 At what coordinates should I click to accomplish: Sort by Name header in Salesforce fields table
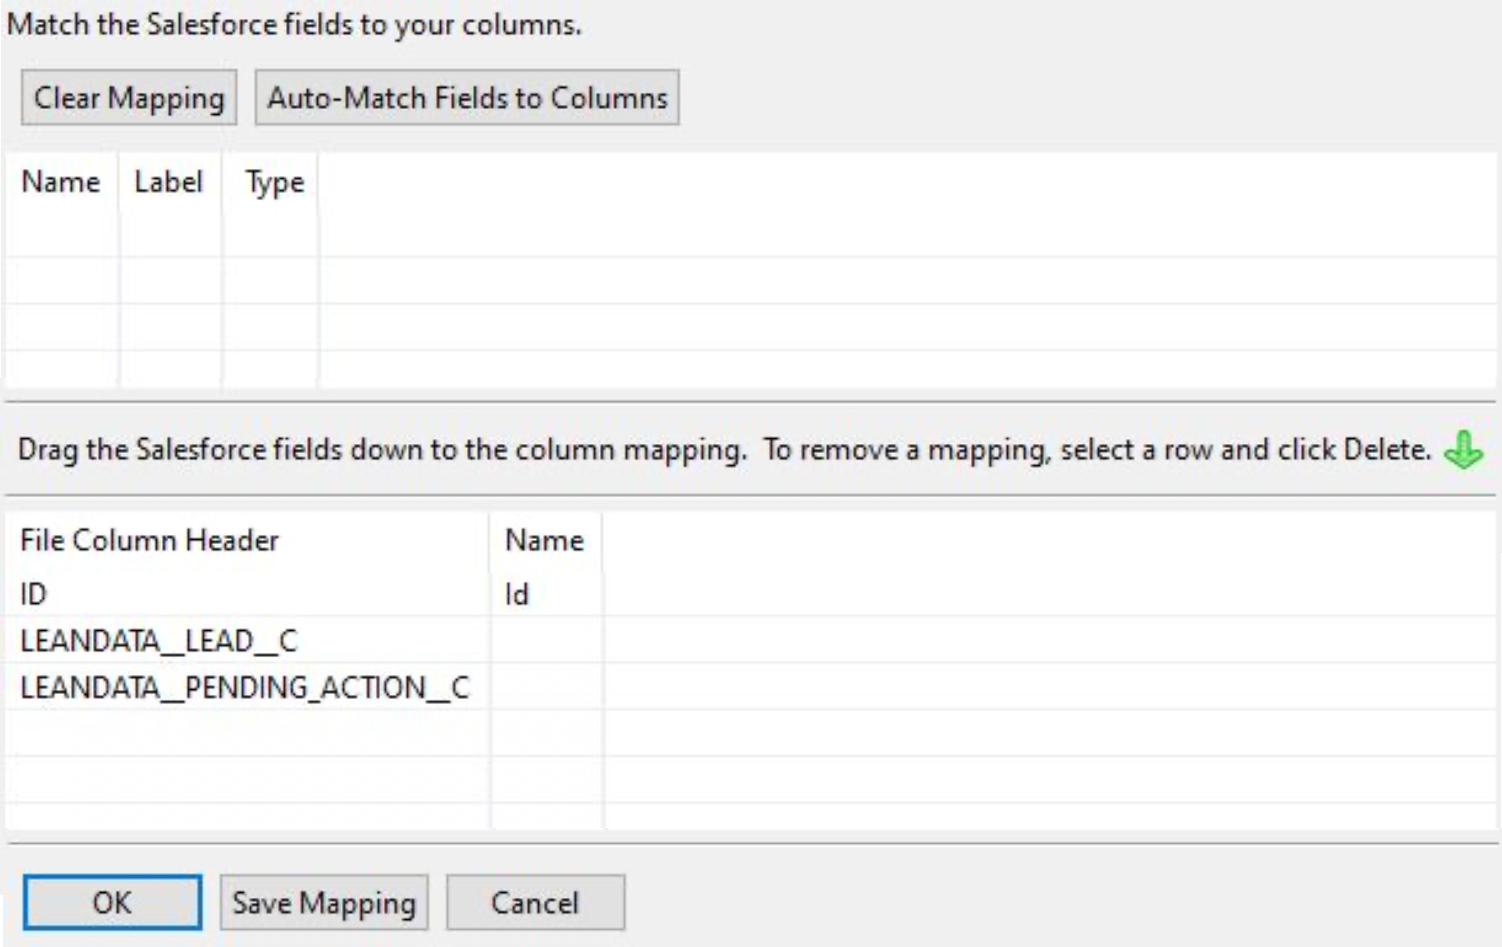click(61, 182)
